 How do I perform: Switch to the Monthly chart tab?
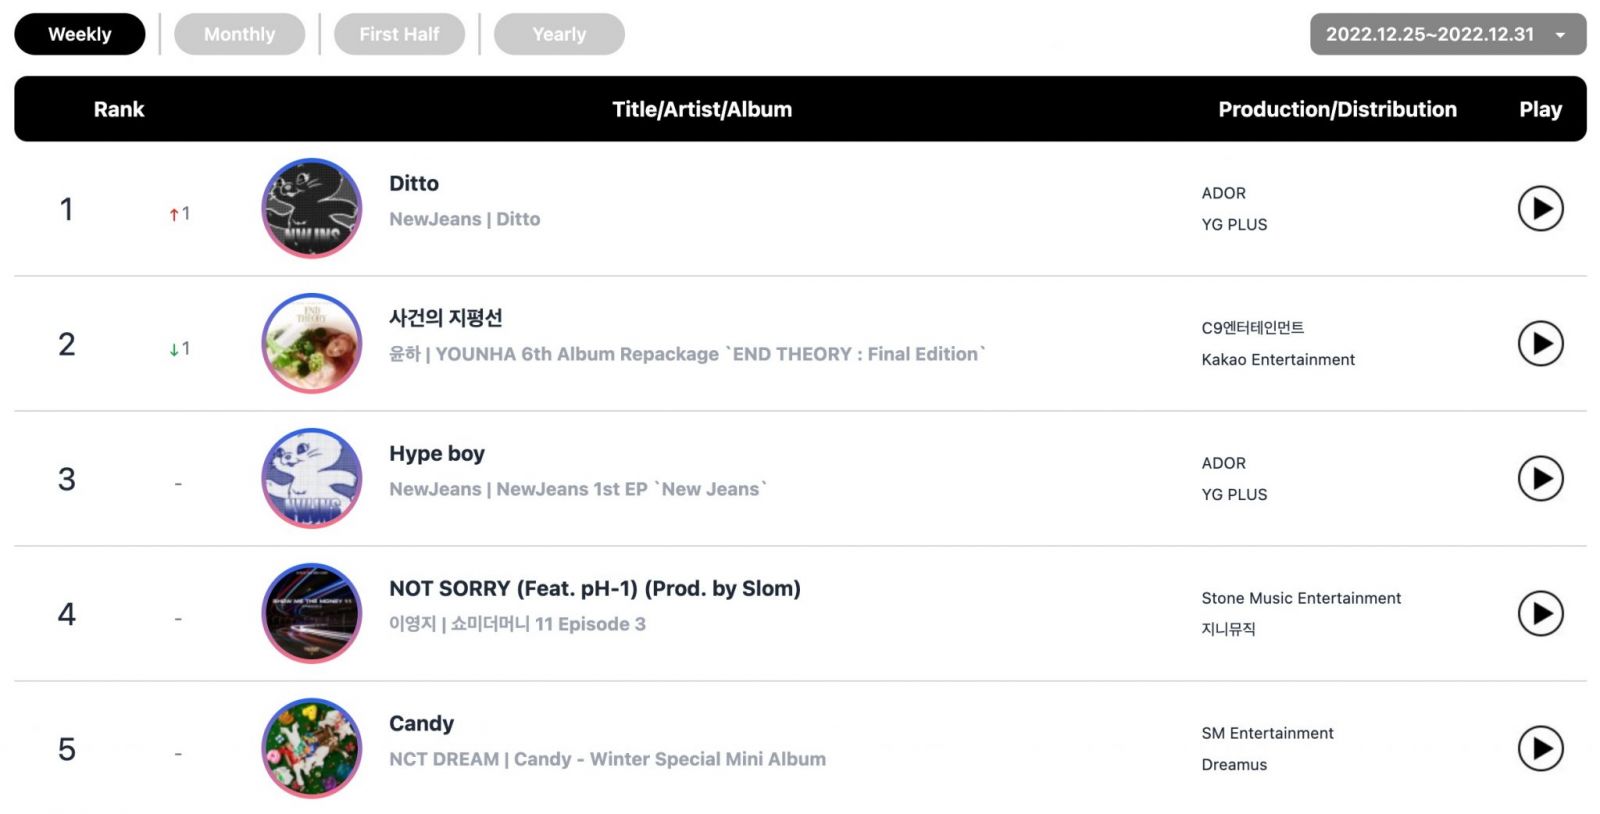click(240, 34)
